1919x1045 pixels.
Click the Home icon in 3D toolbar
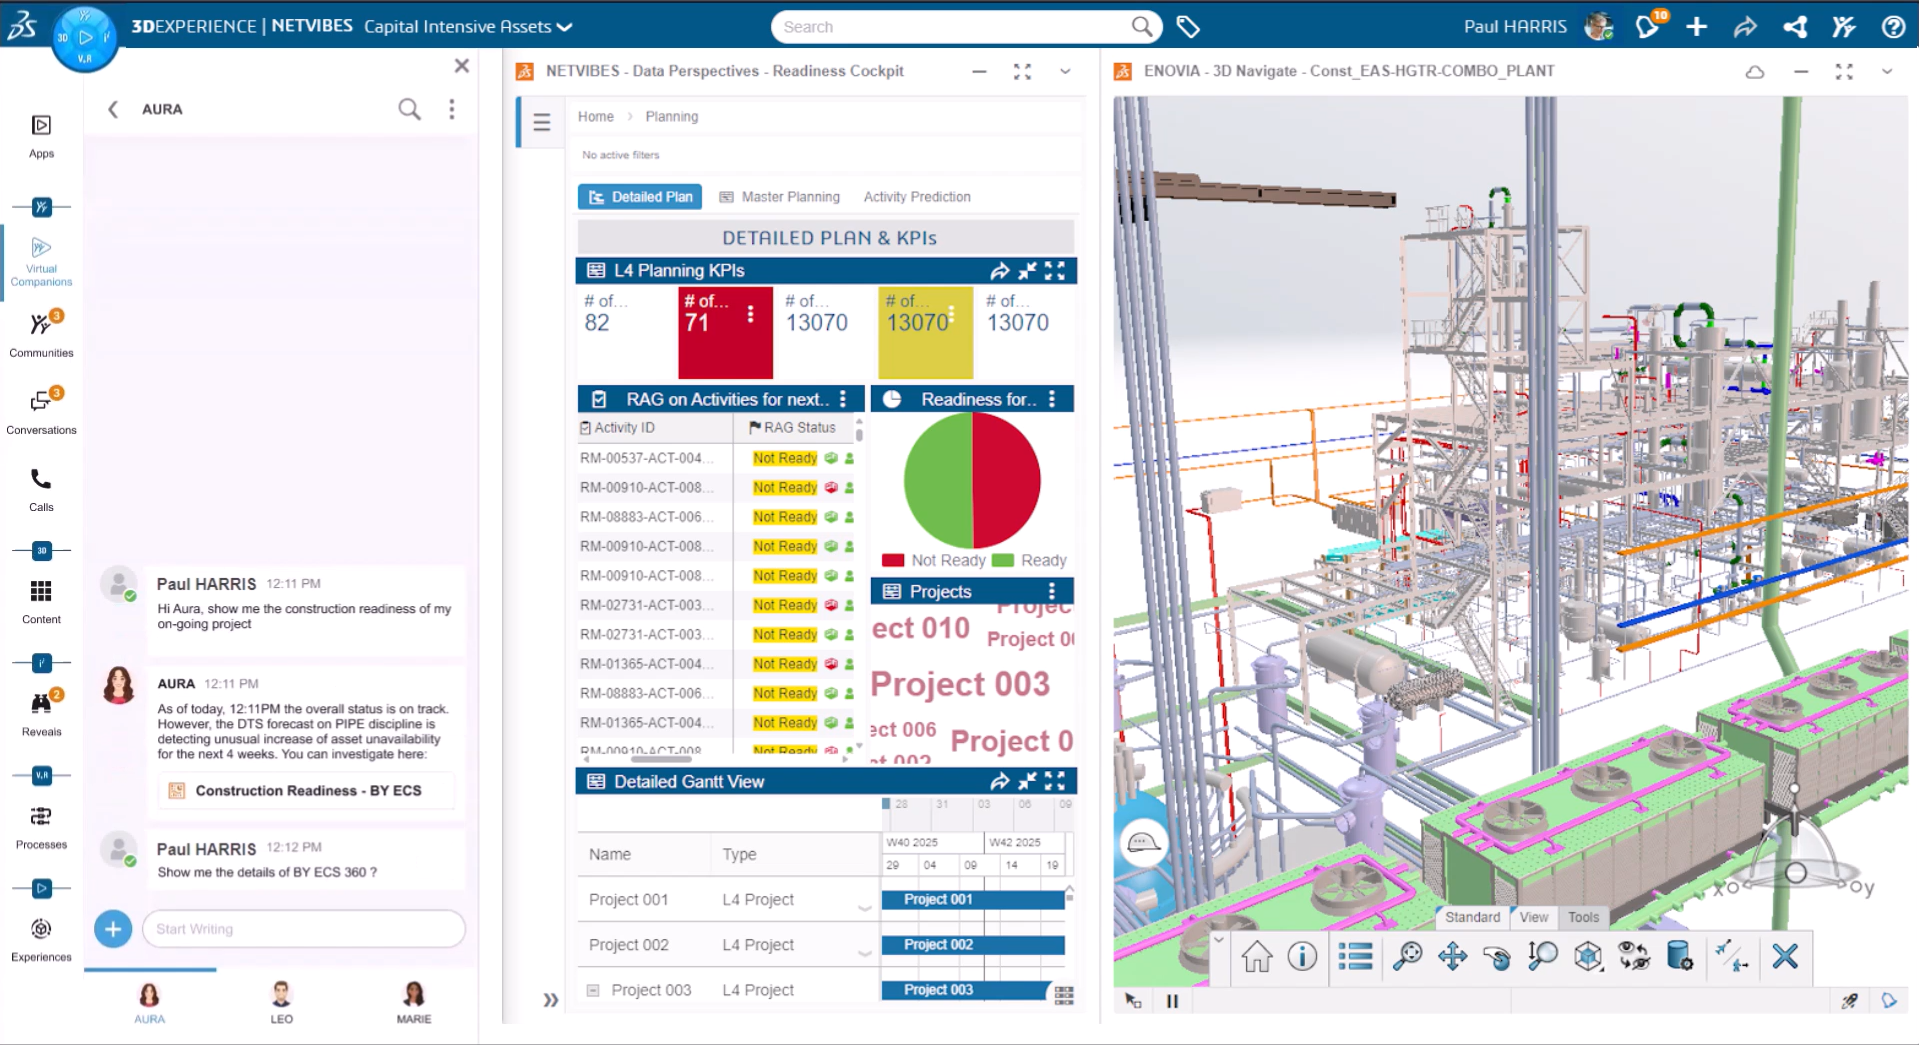1256,957
